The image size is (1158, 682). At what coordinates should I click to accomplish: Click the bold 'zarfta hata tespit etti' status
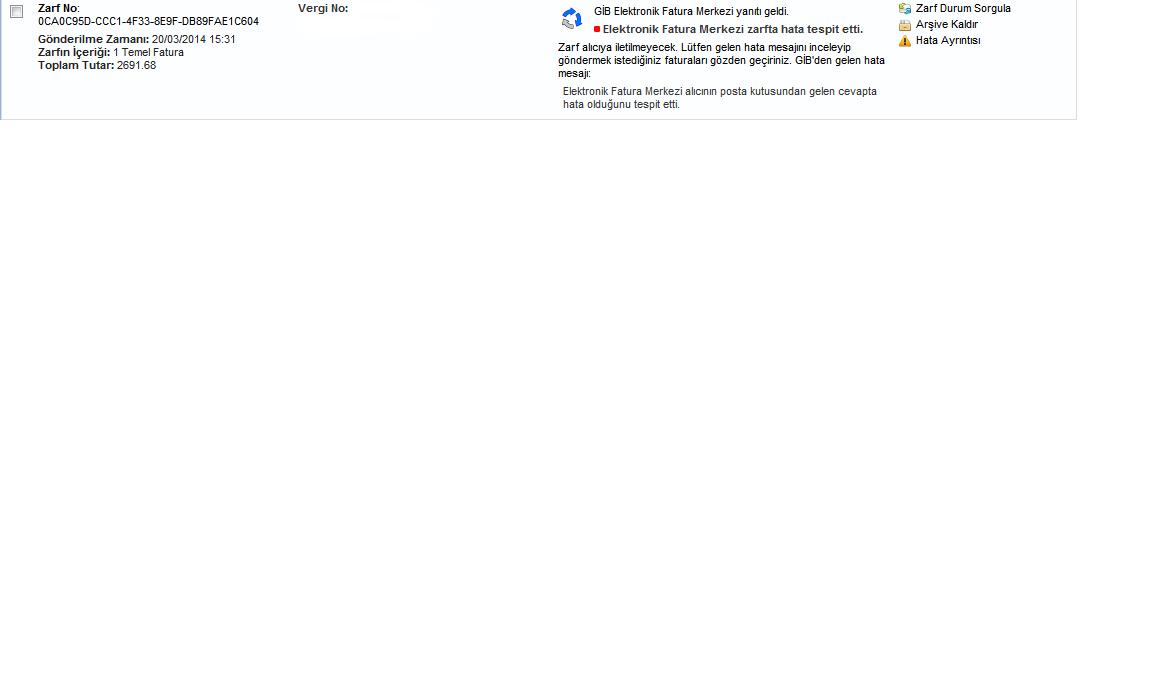tap(732, 29)
